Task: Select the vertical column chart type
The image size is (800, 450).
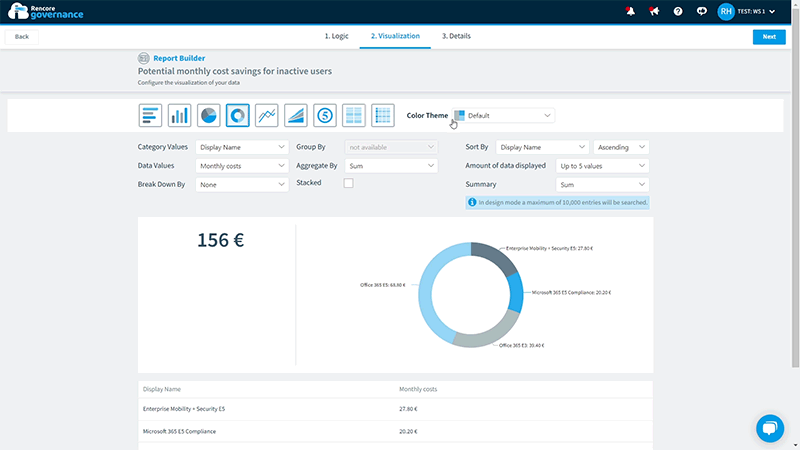Action: [179, 115]
